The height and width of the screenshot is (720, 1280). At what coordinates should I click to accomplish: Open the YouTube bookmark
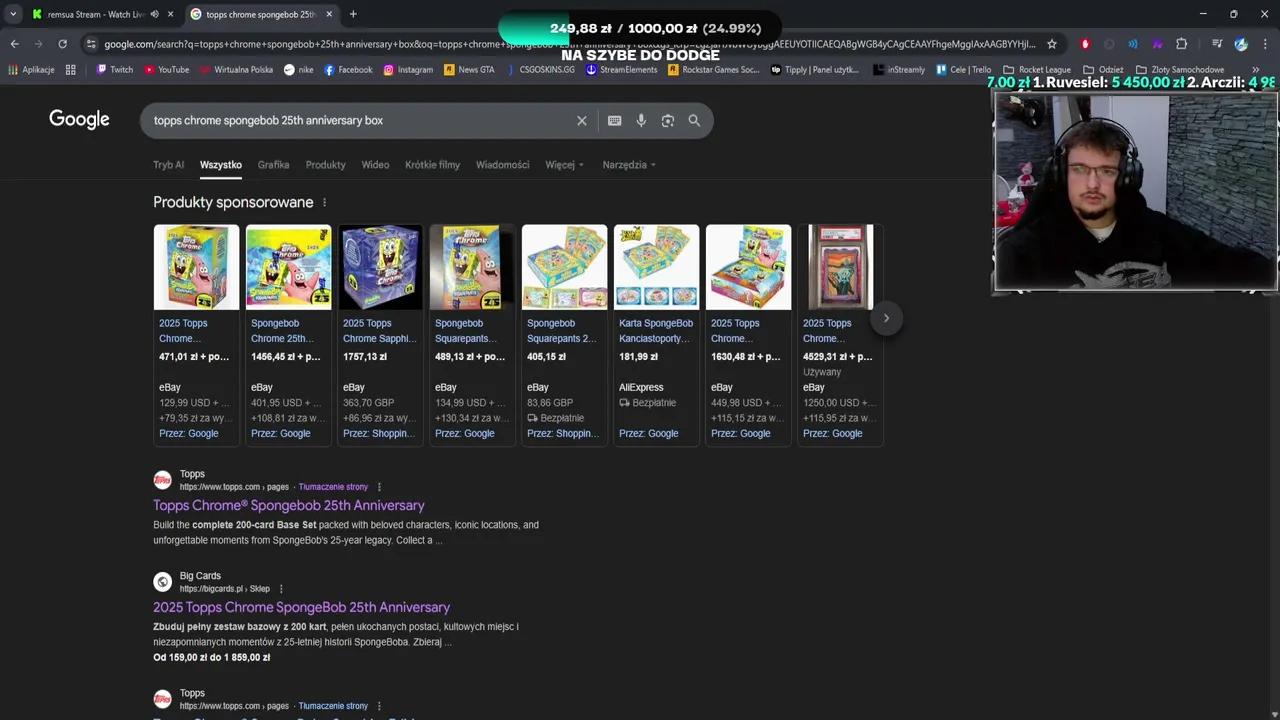point(166,70)
